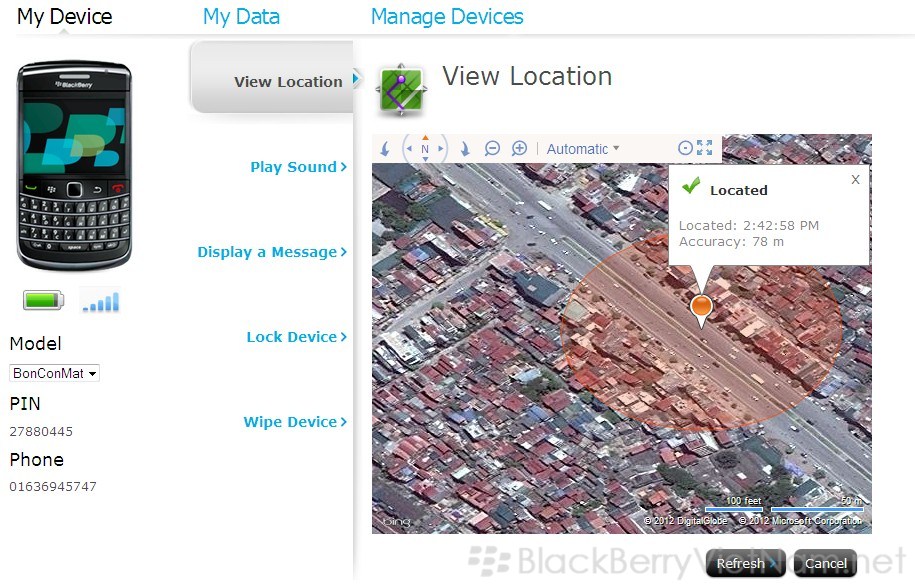The width and height of the screenshot is (915, 584).
Task: Click the locate-me circle icon on map toolbar
Action: point(685,148)
